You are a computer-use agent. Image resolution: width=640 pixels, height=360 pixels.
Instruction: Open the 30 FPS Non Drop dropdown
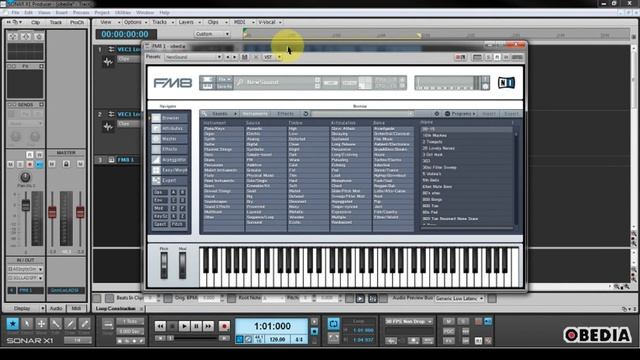pyautogui.click(x=409, y=322)
